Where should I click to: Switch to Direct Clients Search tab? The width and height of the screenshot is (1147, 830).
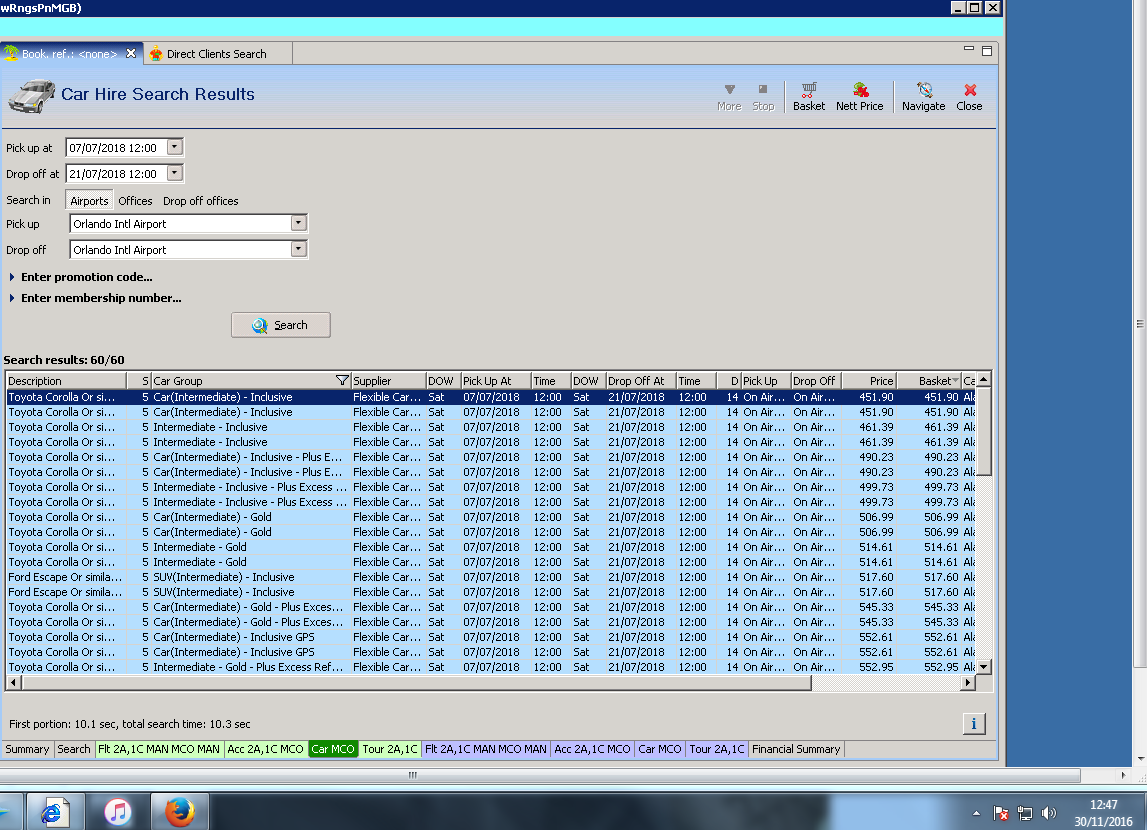[216, 54]
